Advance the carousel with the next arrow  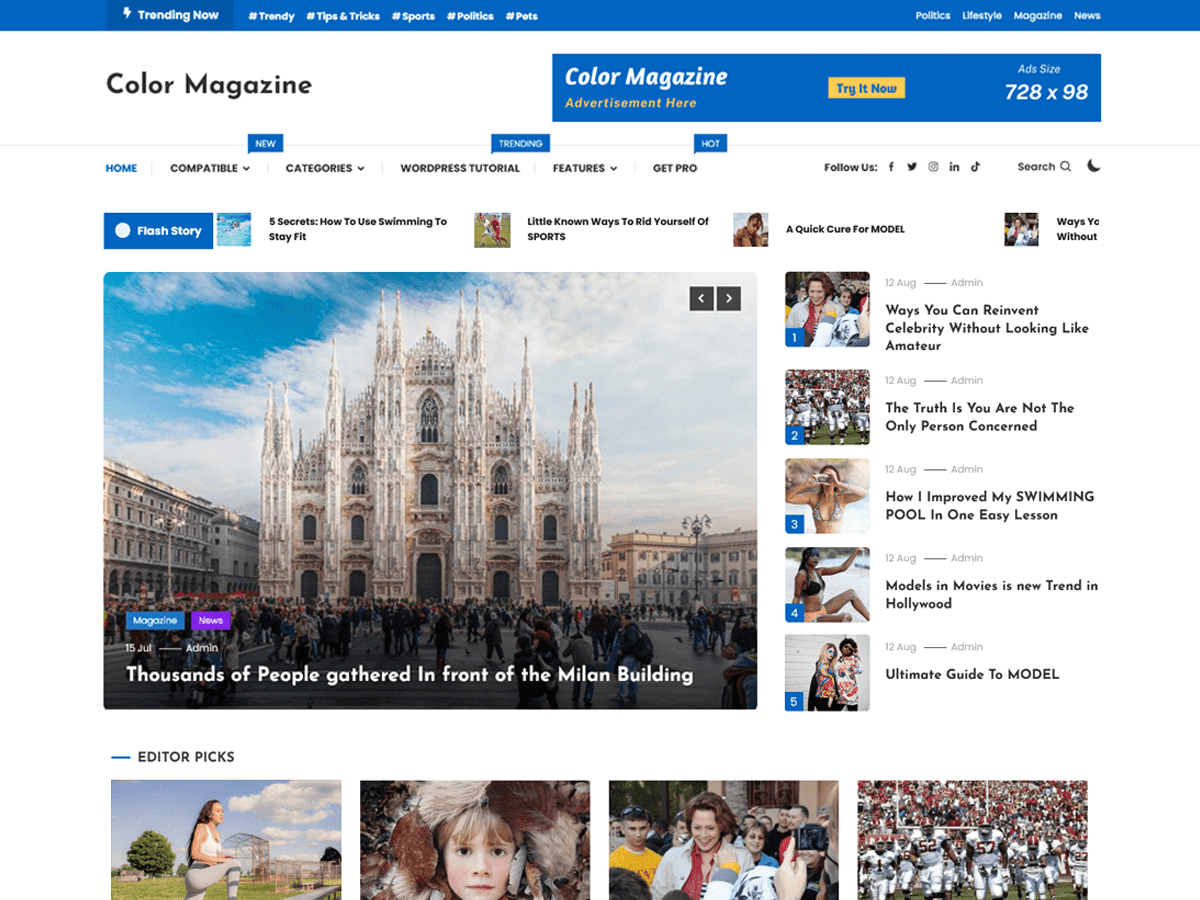729,298
